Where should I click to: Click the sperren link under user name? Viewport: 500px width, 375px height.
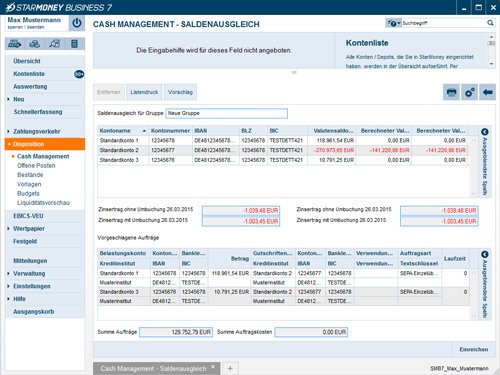[x=15, y=27]
